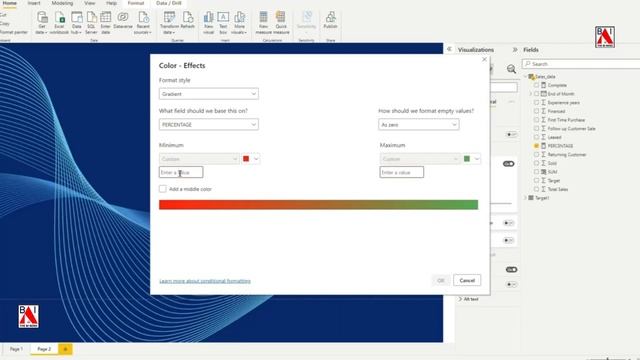Viewport: 640px width, 360px height.
Task: Tick the Complete field checkbox
Action: click(x=536, y=85)
